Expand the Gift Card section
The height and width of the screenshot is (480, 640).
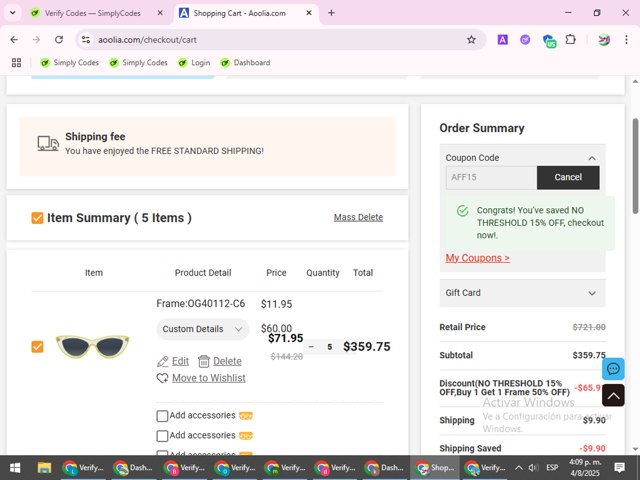pos(592,293)
